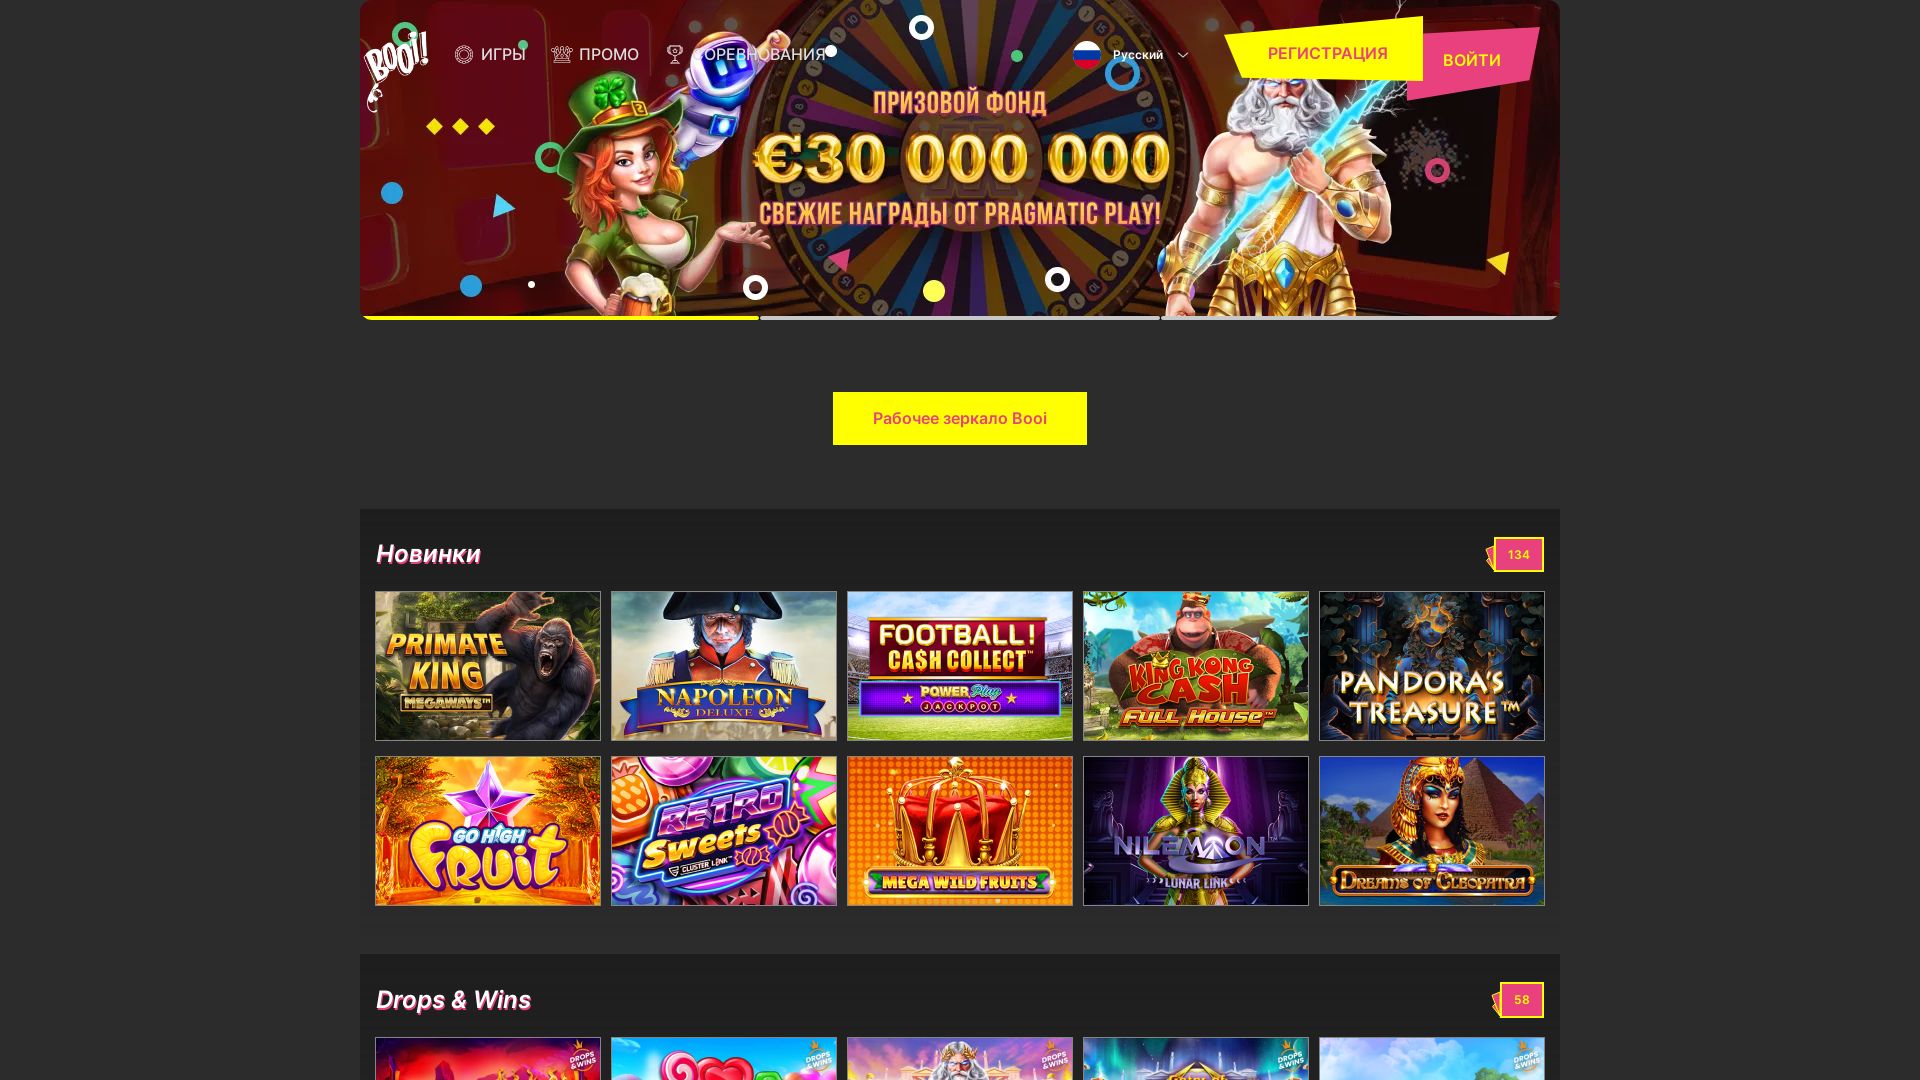Image resolution: width=1920 pixels, height=1080 pixels.
Task: Open the 134 counter badge in Новинки
Action: tap(1516, 555)
